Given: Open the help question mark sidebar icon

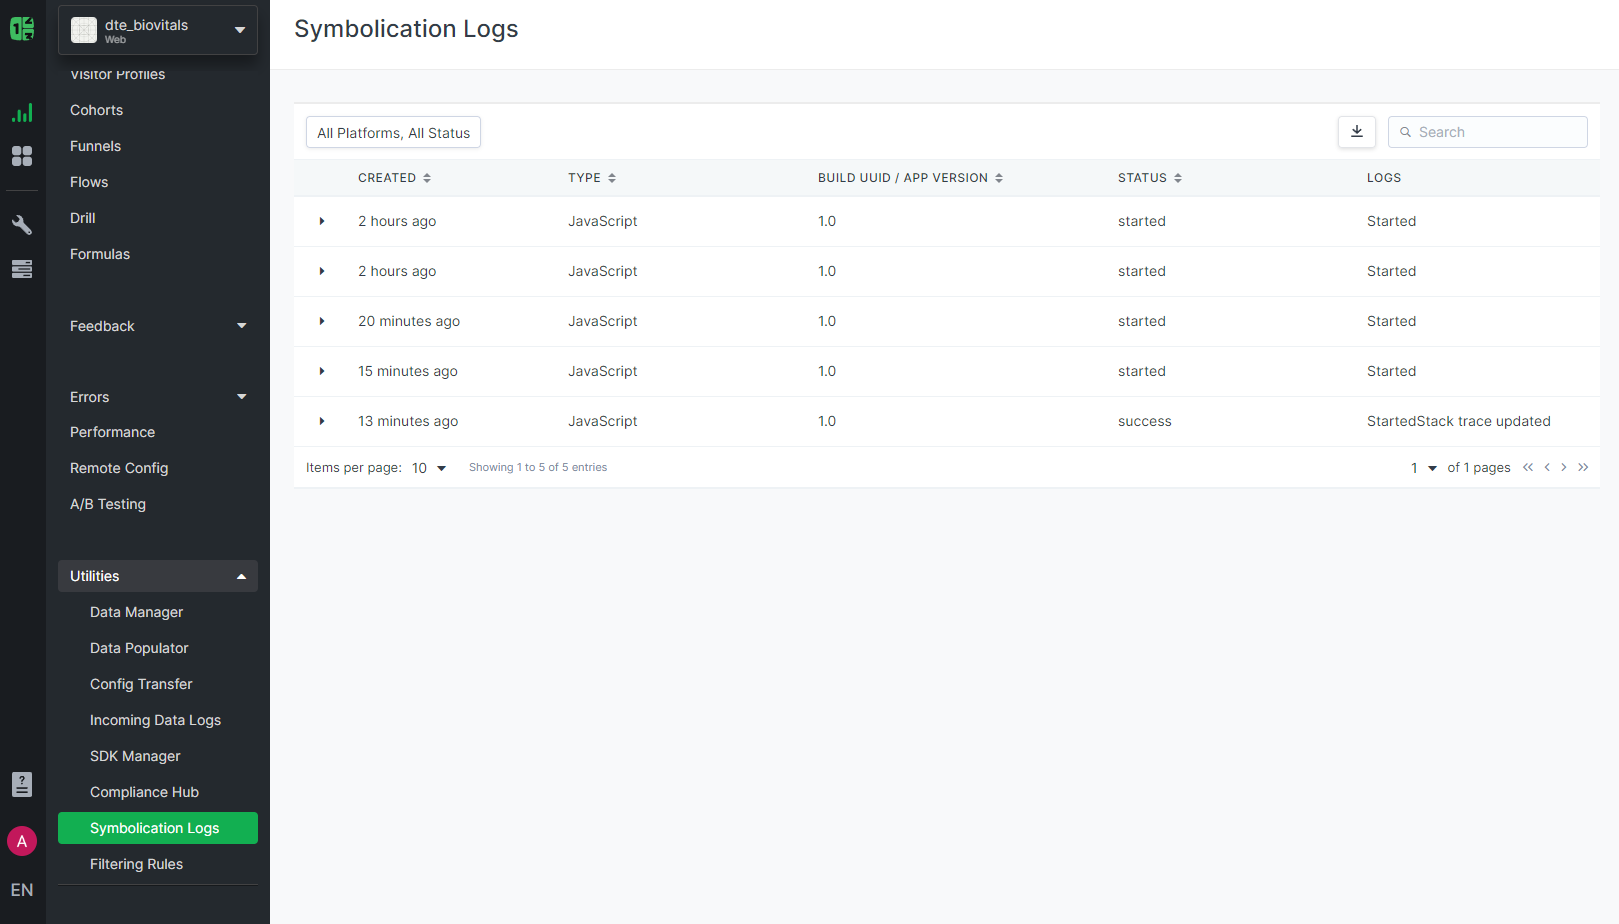Looking at the screenshot, I should [x=22, y=784].
